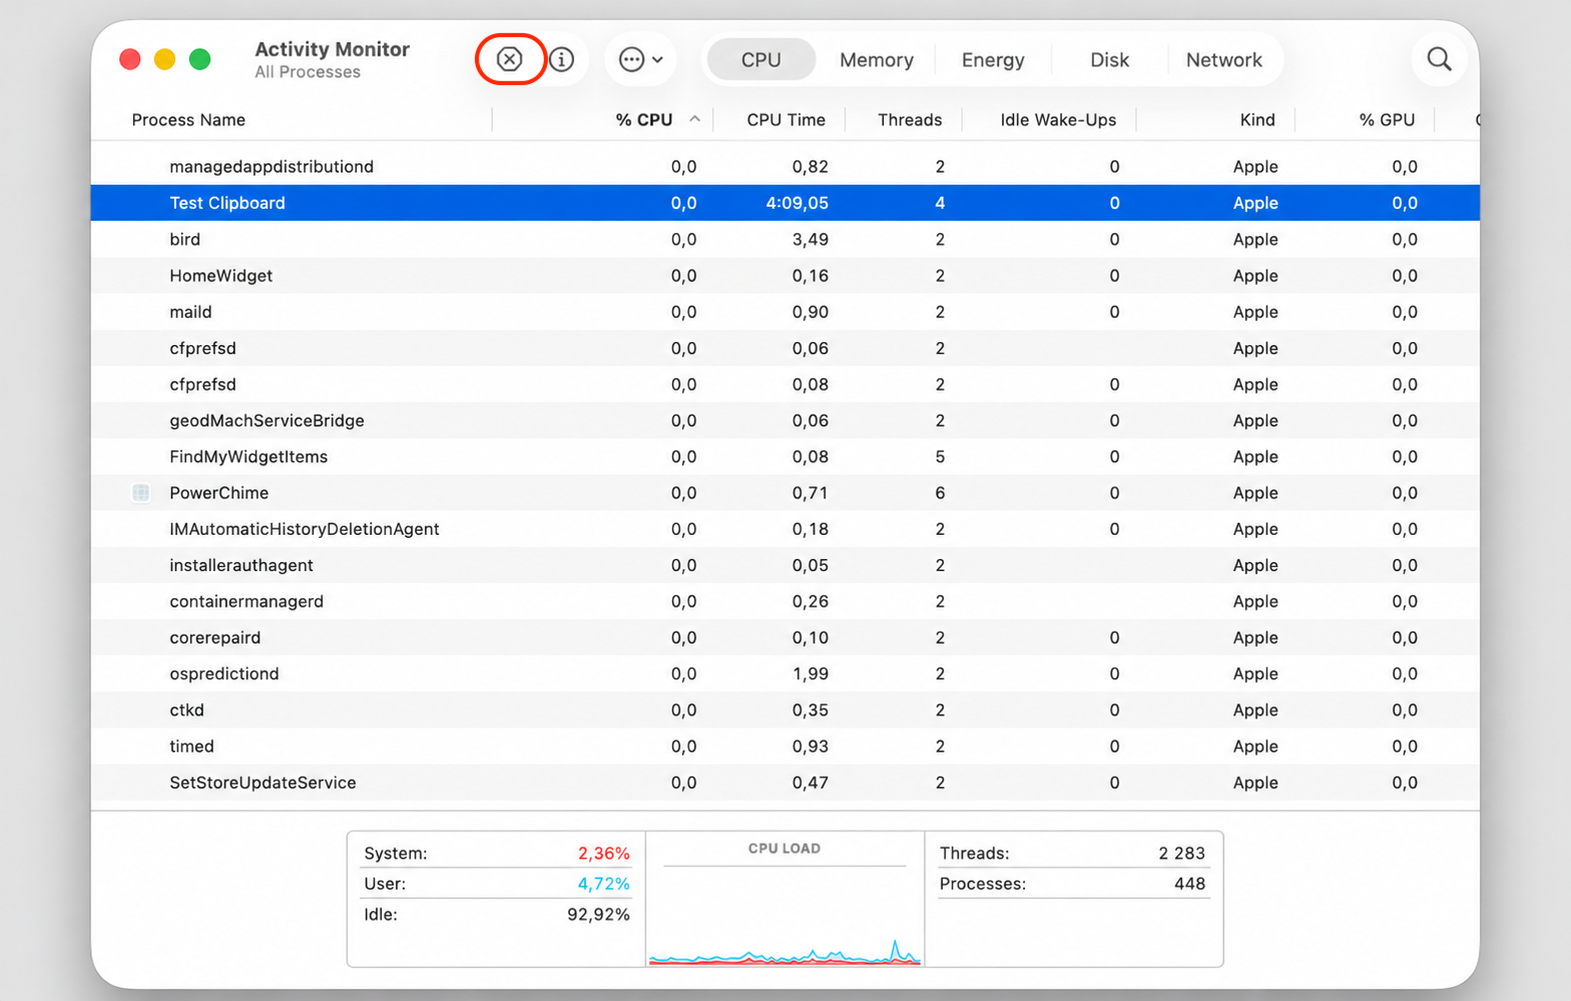Switch to the Network tab

click(x=1224, y=60)
